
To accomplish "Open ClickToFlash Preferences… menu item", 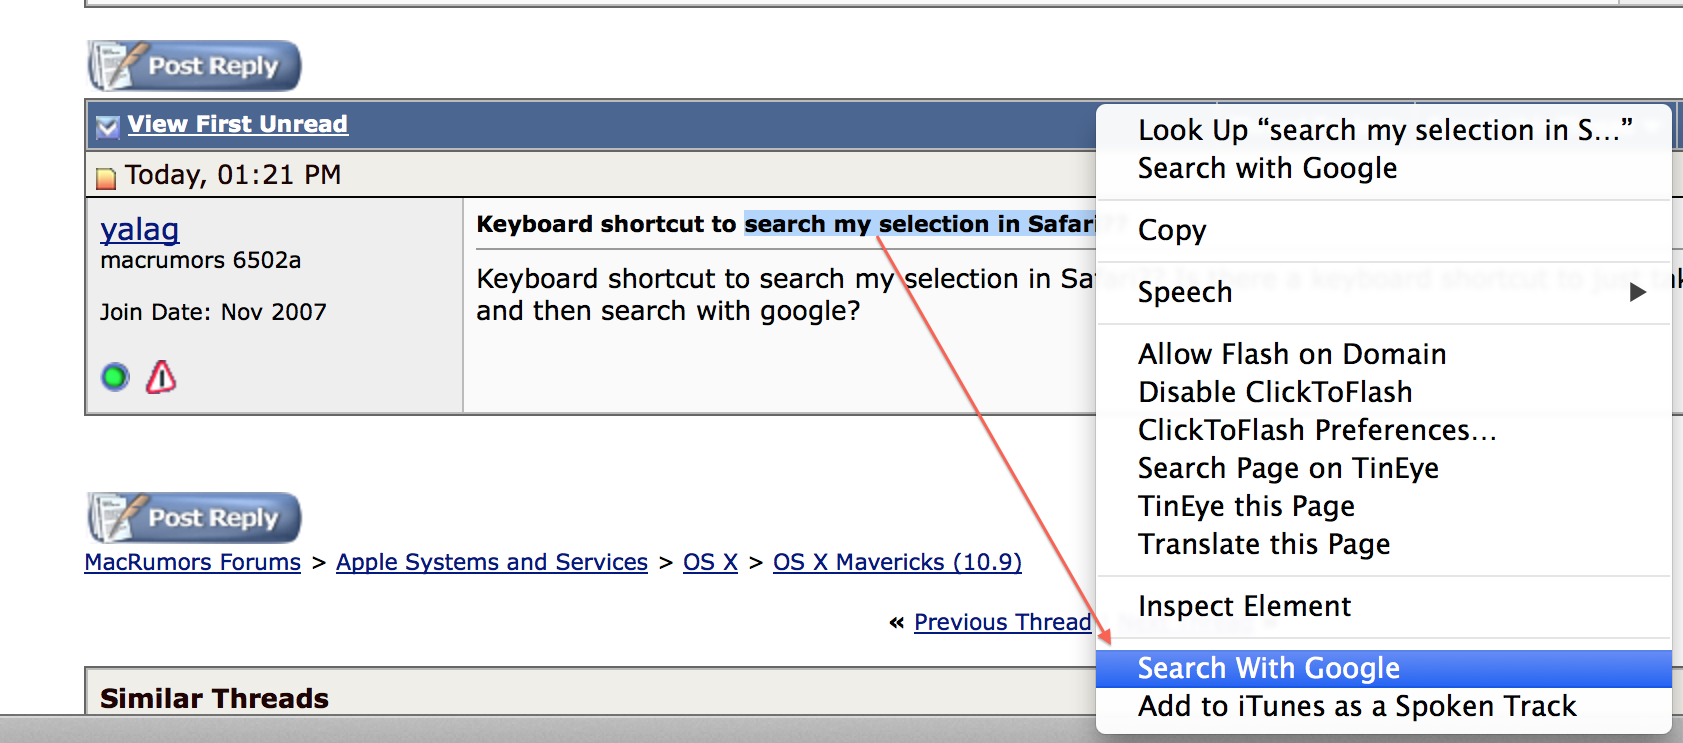I will [1384, 430].
